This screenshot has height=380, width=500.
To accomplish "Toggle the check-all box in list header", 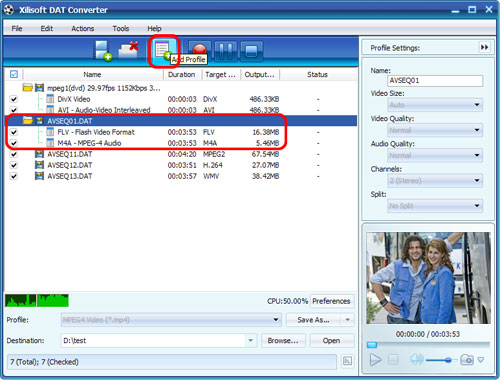I will tap(14, 74).
